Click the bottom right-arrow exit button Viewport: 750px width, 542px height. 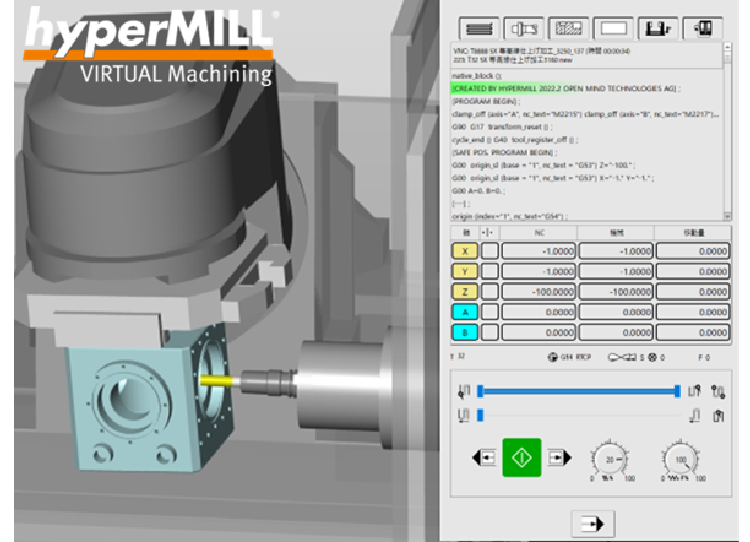[x=591, y=523]
